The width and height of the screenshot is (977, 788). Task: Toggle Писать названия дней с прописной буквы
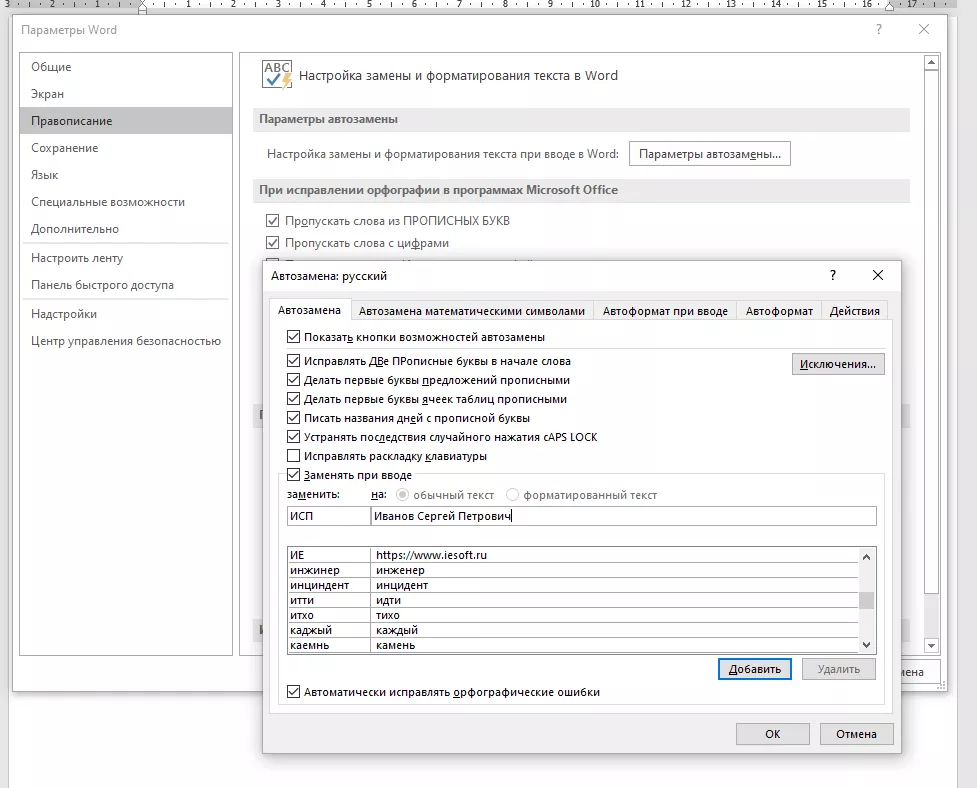click(293, 418)
